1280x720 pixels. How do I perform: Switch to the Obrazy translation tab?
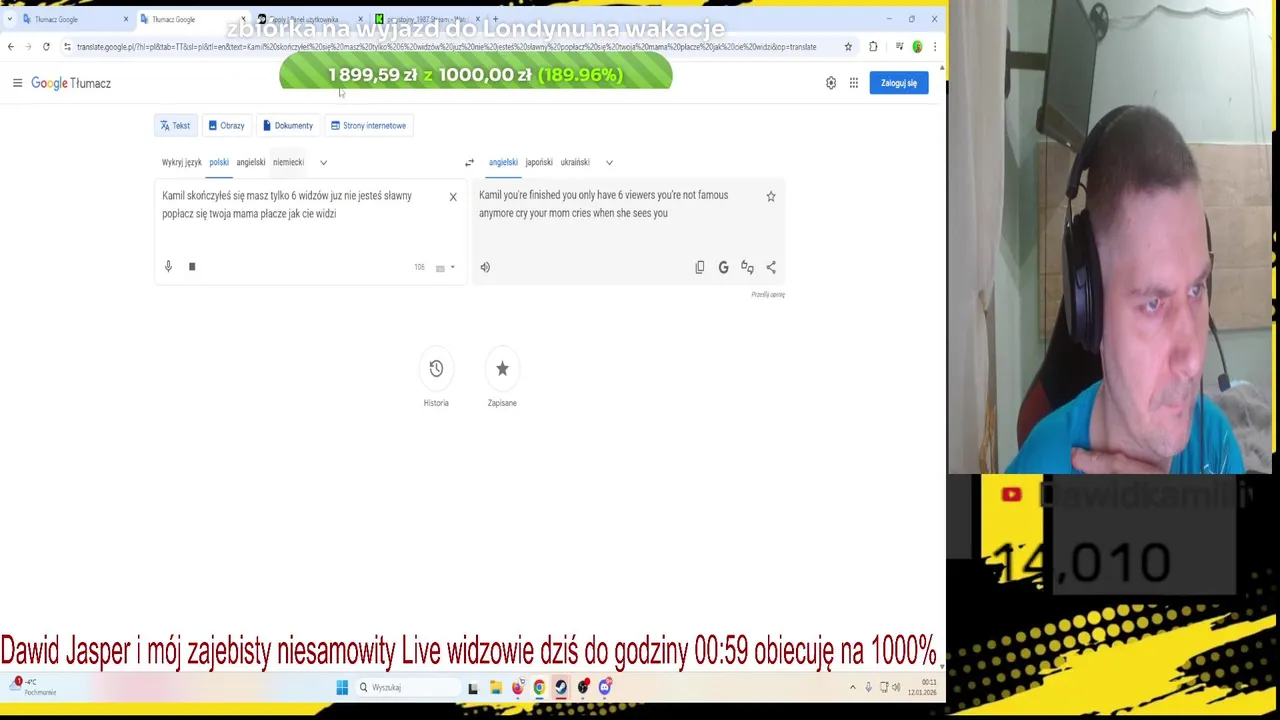(226, 125)
